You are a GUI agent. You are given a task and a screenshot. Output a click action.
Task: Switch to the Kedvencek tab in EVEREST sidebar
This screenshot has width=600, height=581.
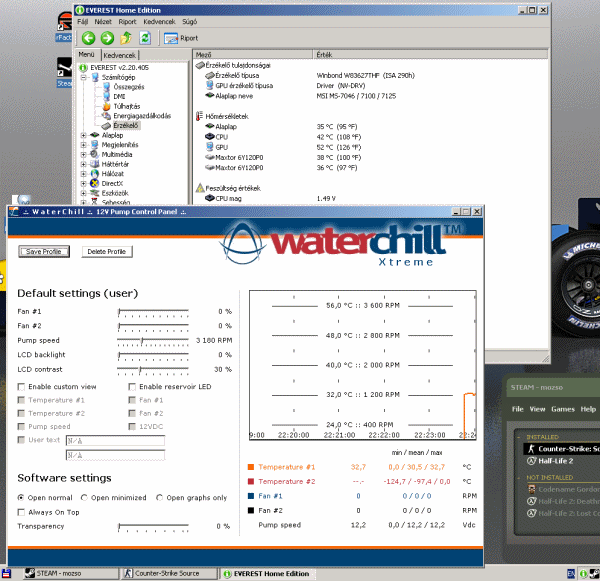[120, 55]
